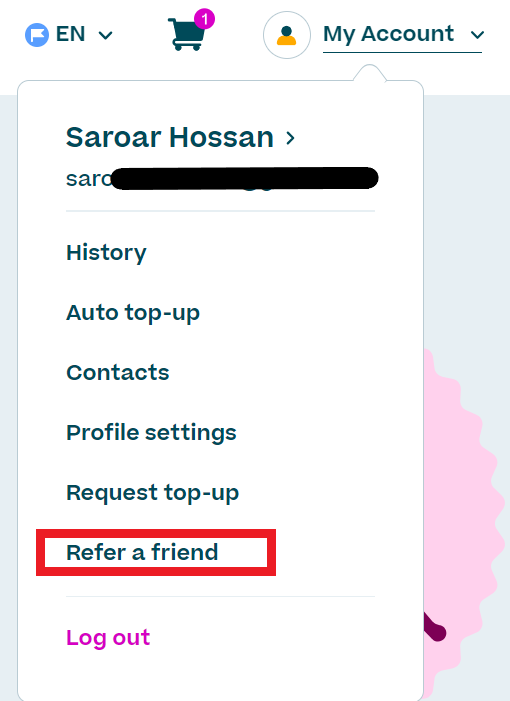Open the shopping cart icon
510x701 pixels.
click(x=186, y=34)
